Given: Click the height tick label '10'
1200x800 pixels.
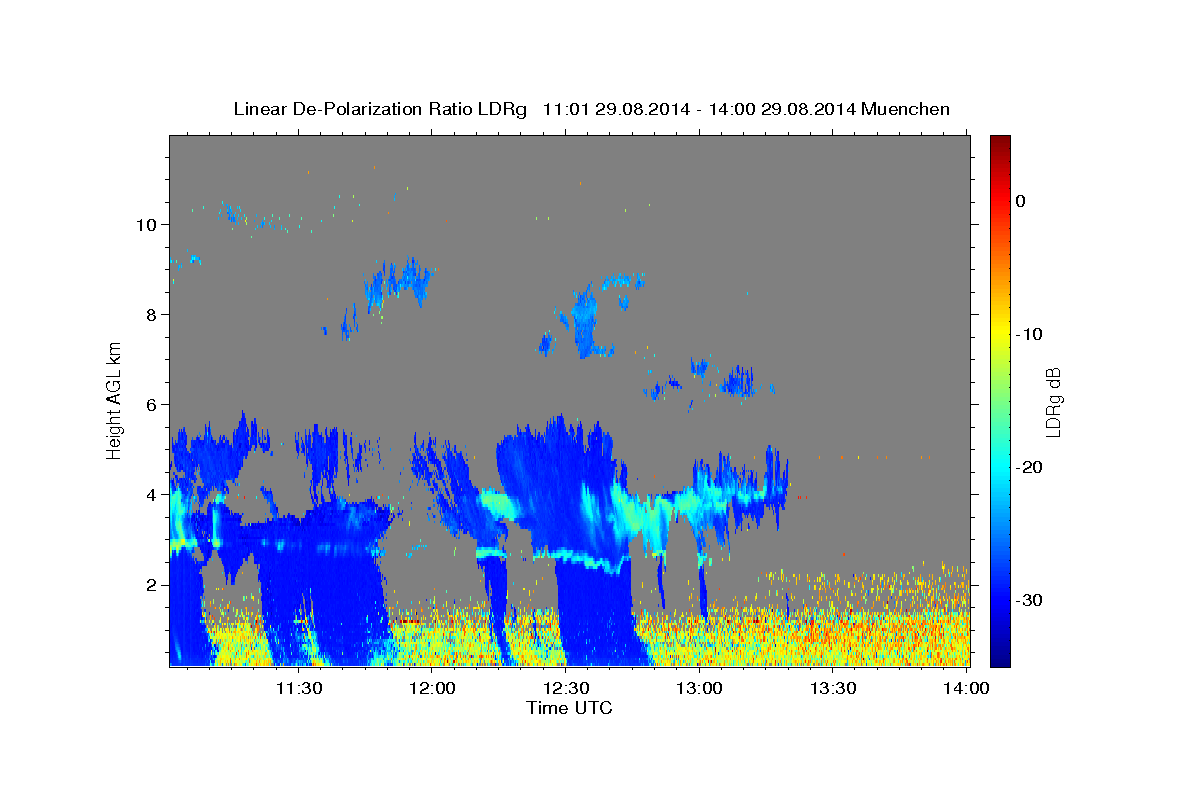Looking at the screenshot, I should click(x=146, y=224).
